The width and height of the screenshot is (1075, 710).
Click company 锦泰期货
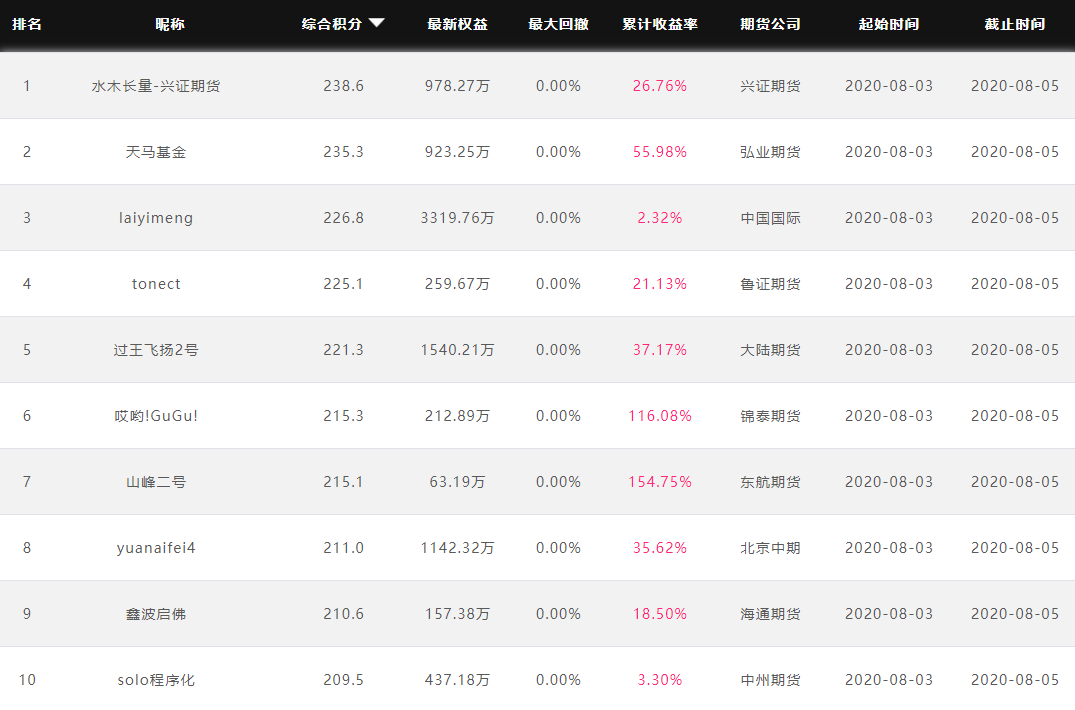770,416
